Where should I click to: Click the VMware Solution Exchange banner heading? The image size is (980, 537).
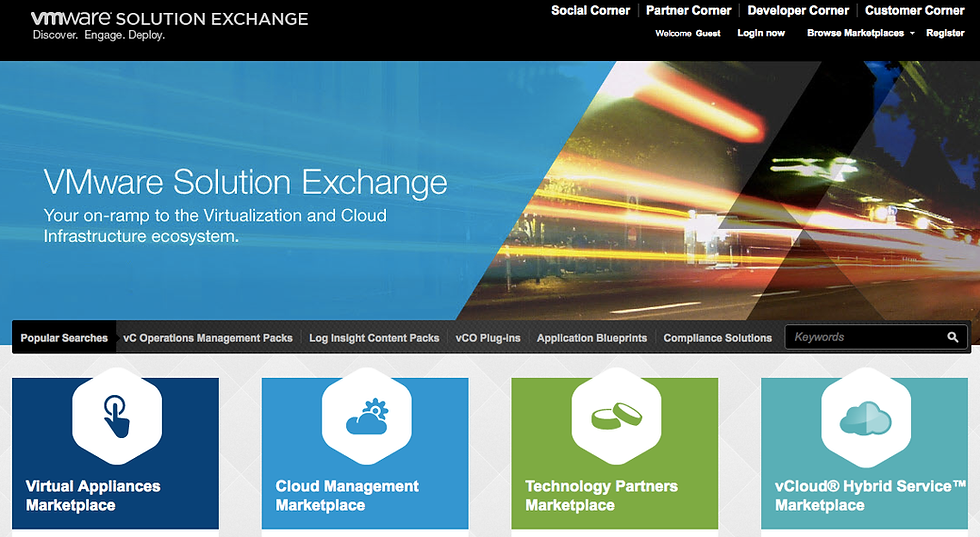point(245,182)
